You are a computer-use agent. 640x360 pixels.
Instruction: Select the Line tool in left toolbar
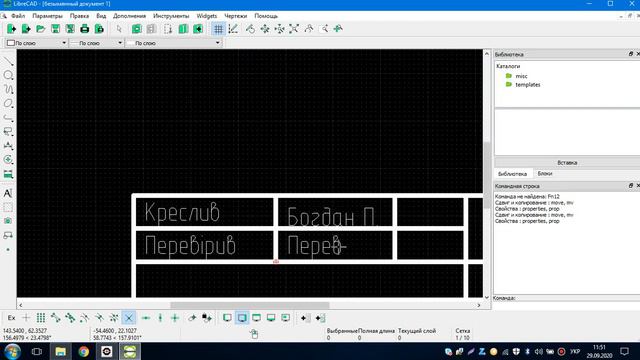coord(8,62)
